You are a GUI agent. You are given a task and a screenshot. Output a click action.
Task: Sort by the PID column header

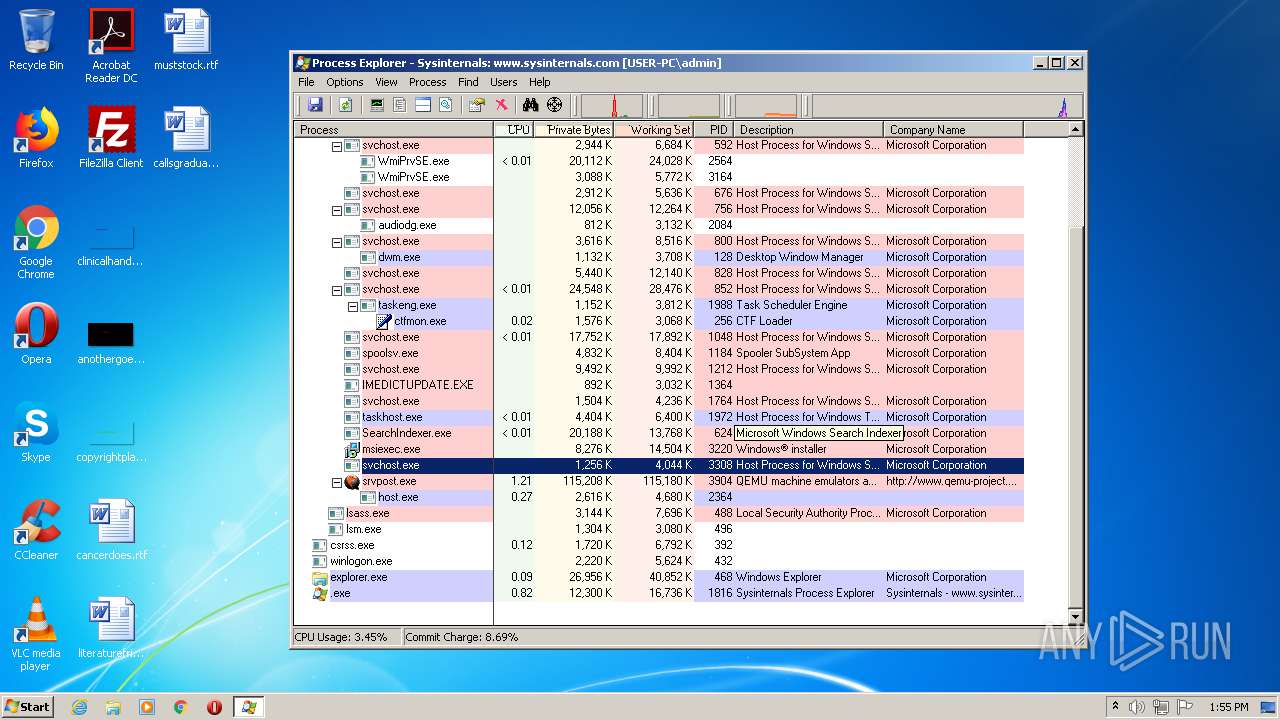[714, 129]
